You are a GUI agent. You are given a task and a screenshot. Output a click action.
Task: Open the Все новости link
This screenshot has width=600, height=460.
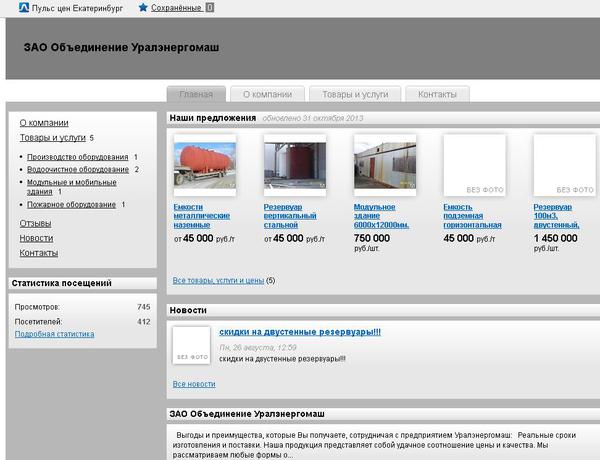coord(194,384)
